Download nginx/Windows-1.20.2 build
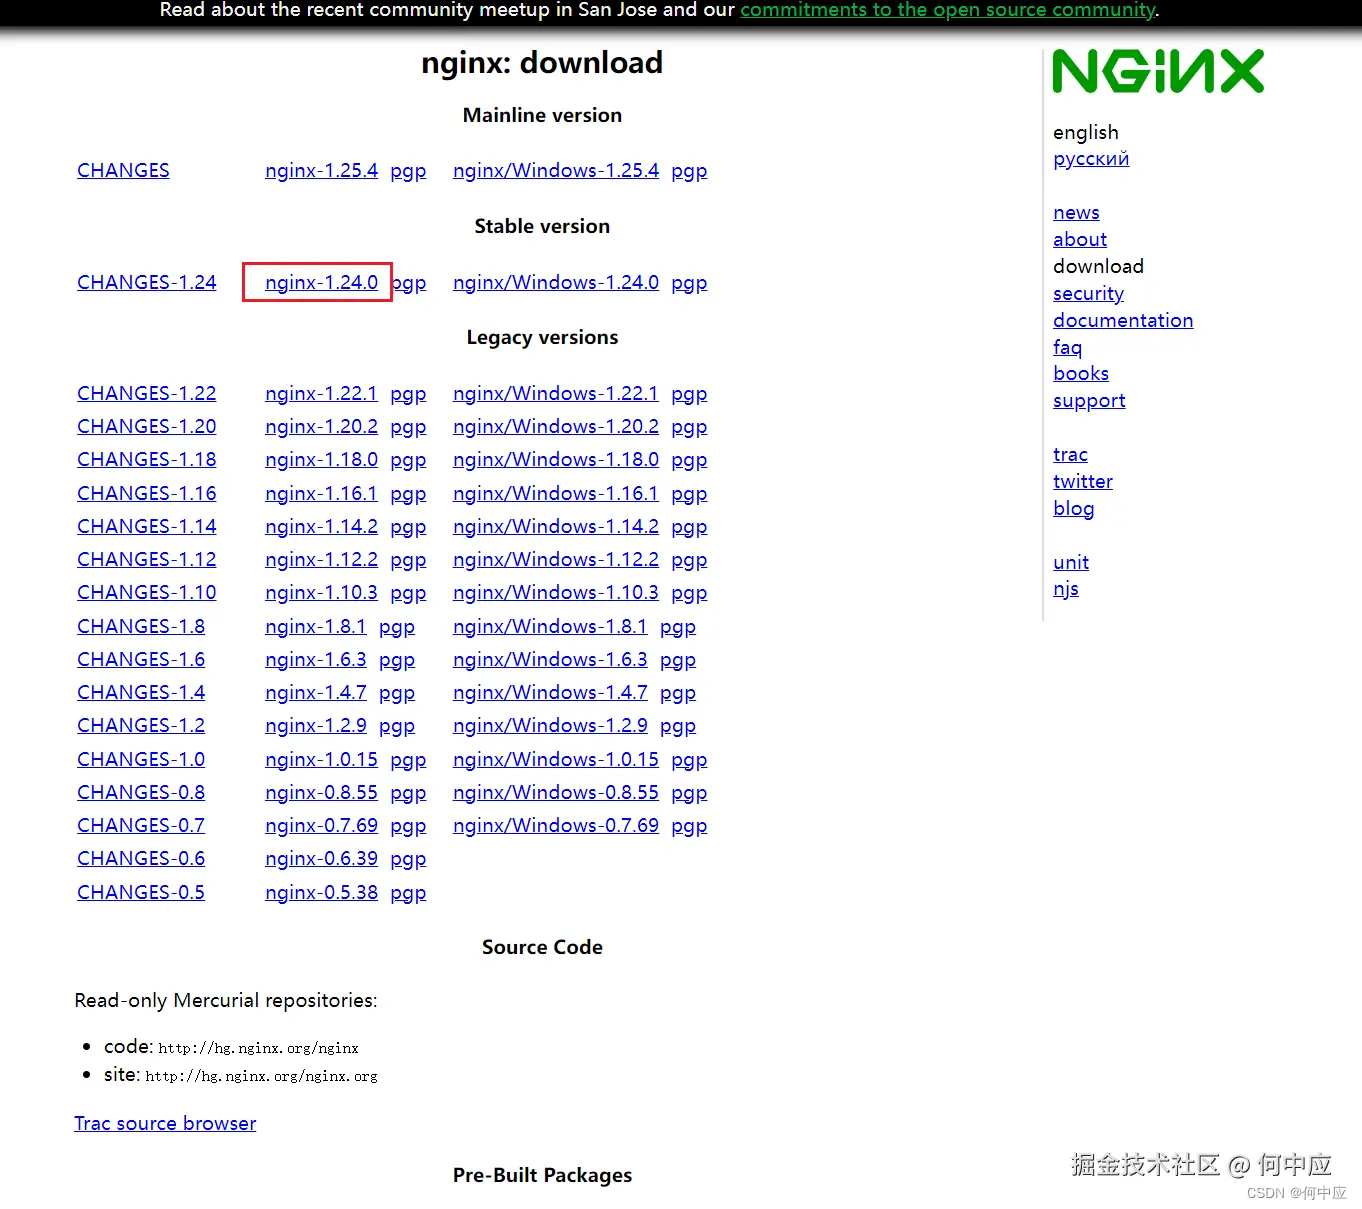Viewport: 1362px width, 1209px height. click(x=556, y=427)
